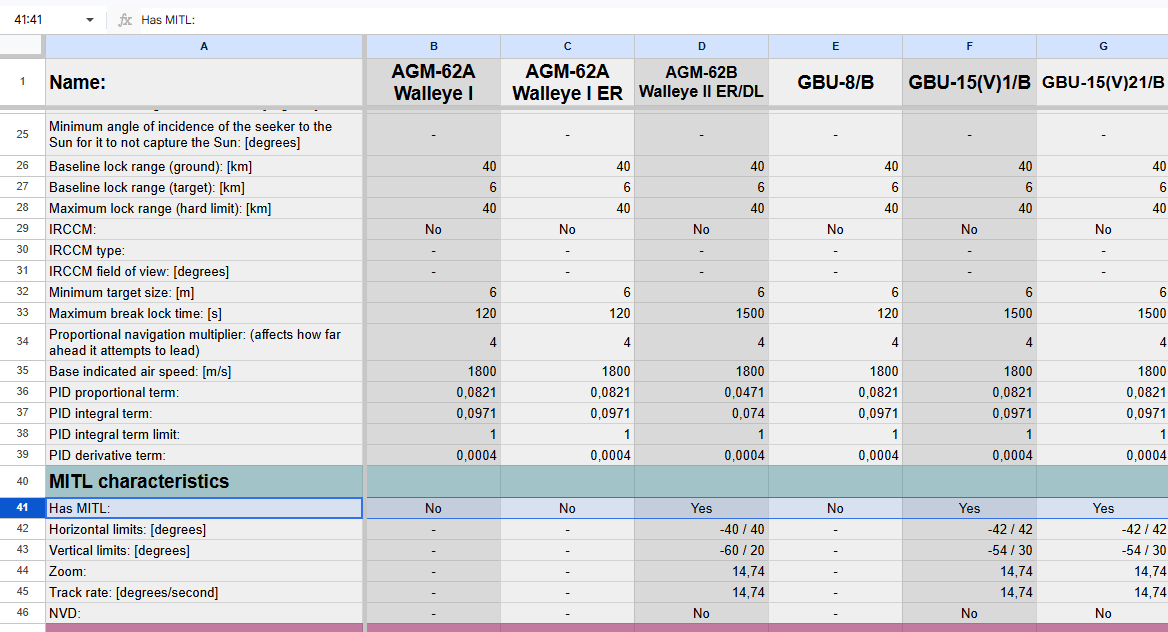
Task: Click the 'MITL characteristics' section cell
Action: [x=204, y=481]
